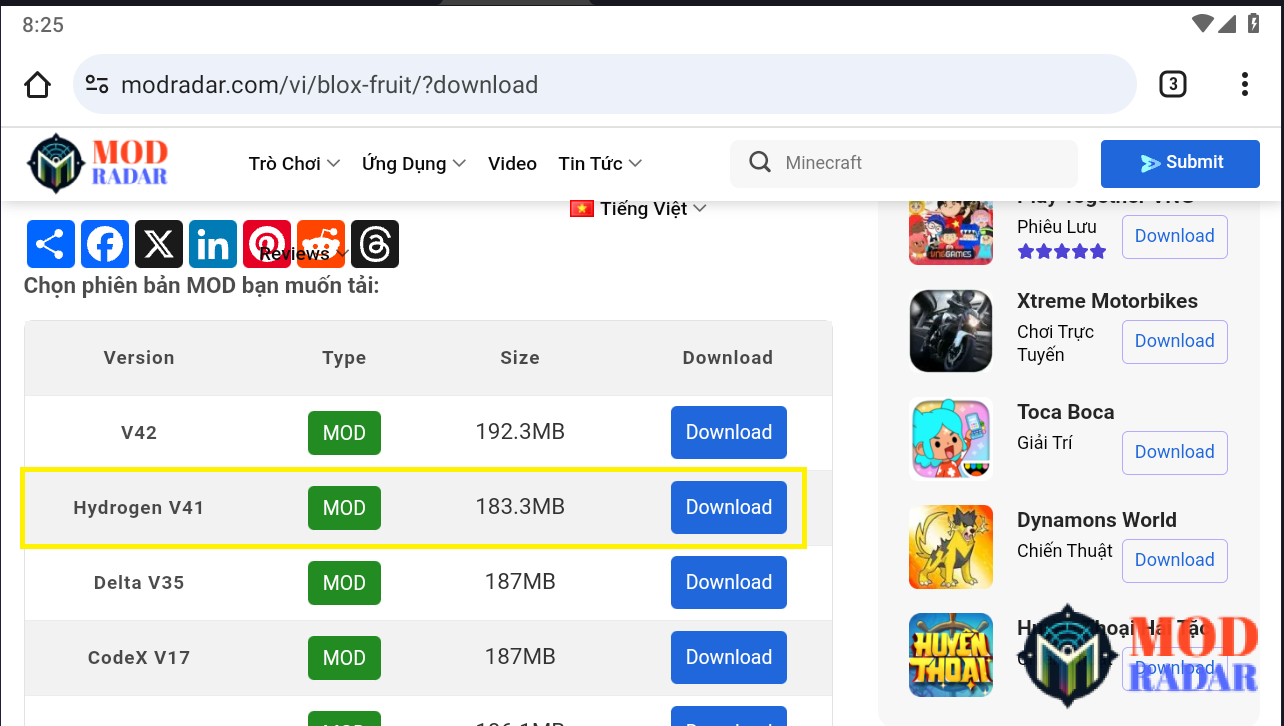Select the Delta V35 version name
1284x726 pixels.
coord(139,583)
